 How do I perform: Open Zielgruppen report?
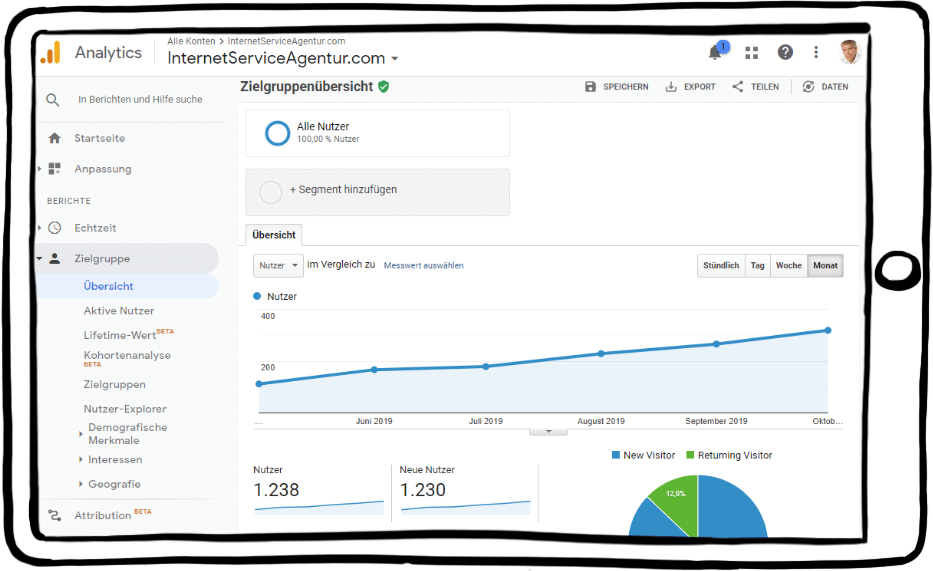[x=114, y=384]
